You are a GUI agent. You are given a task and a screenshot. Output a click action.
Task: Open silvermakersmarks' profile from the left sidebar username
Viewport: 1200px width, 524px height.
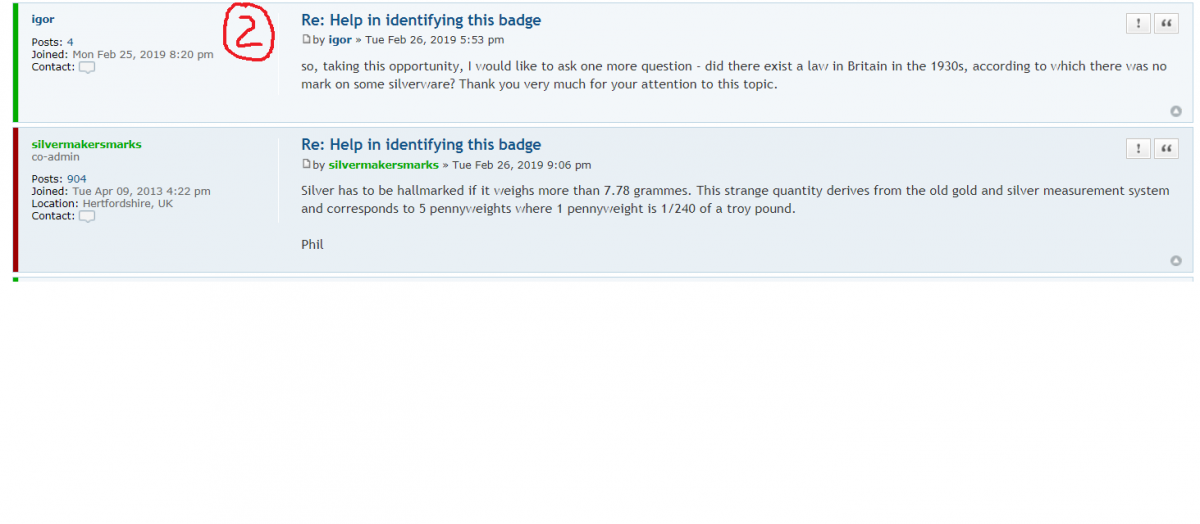click(87, 144)
